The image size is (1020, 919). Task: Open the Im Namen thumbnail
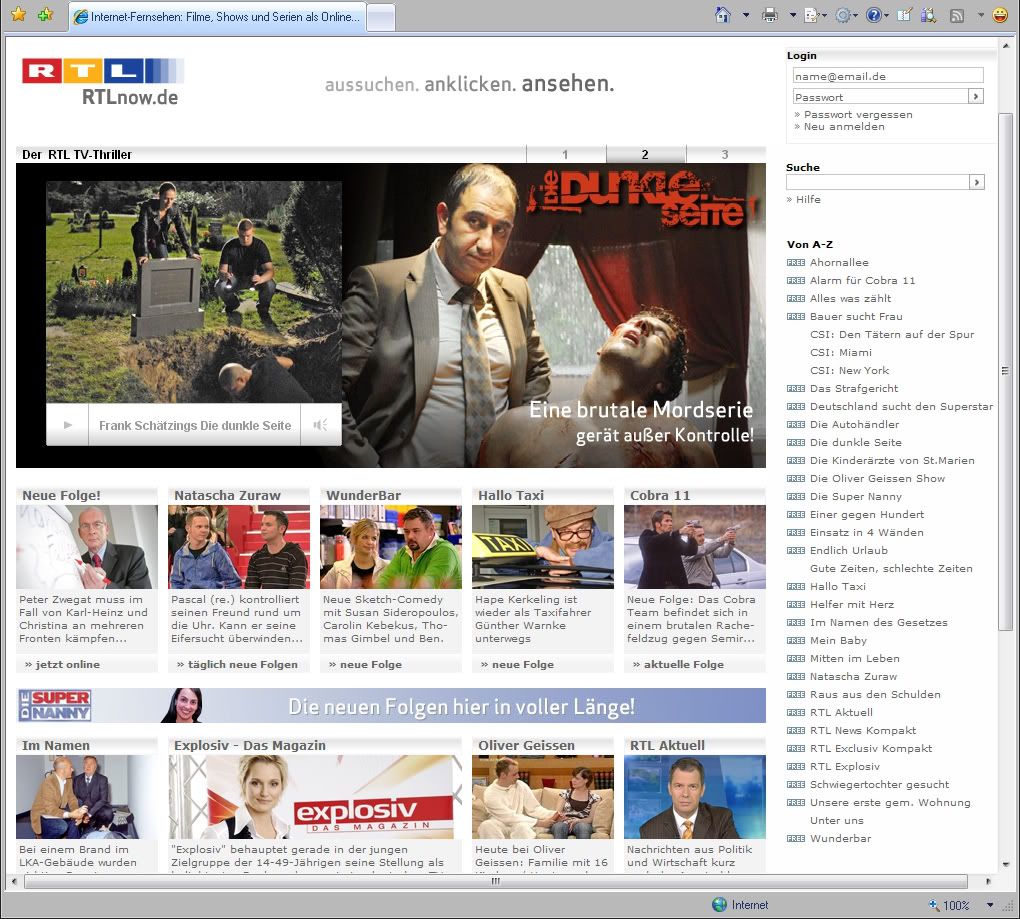coord(87,797)
